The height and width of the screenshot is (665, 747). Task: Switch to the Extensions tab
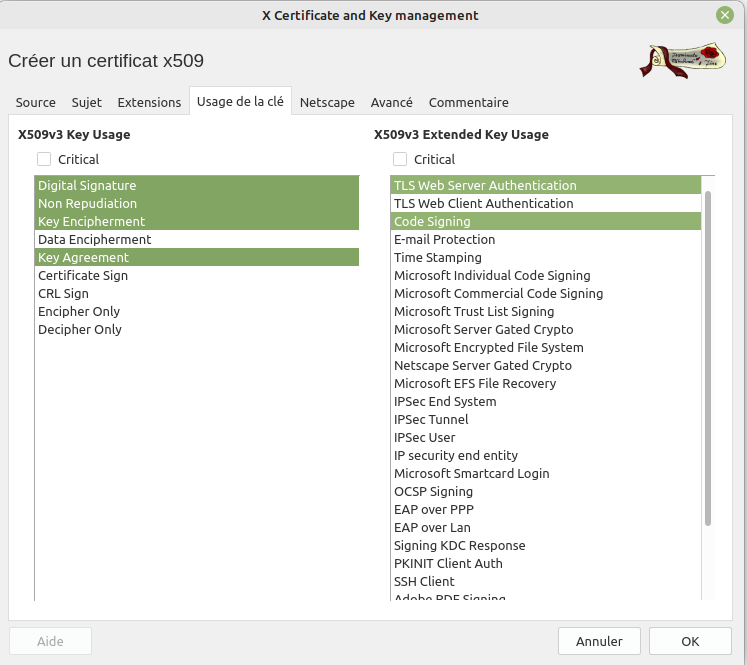[x=149, y=102]
